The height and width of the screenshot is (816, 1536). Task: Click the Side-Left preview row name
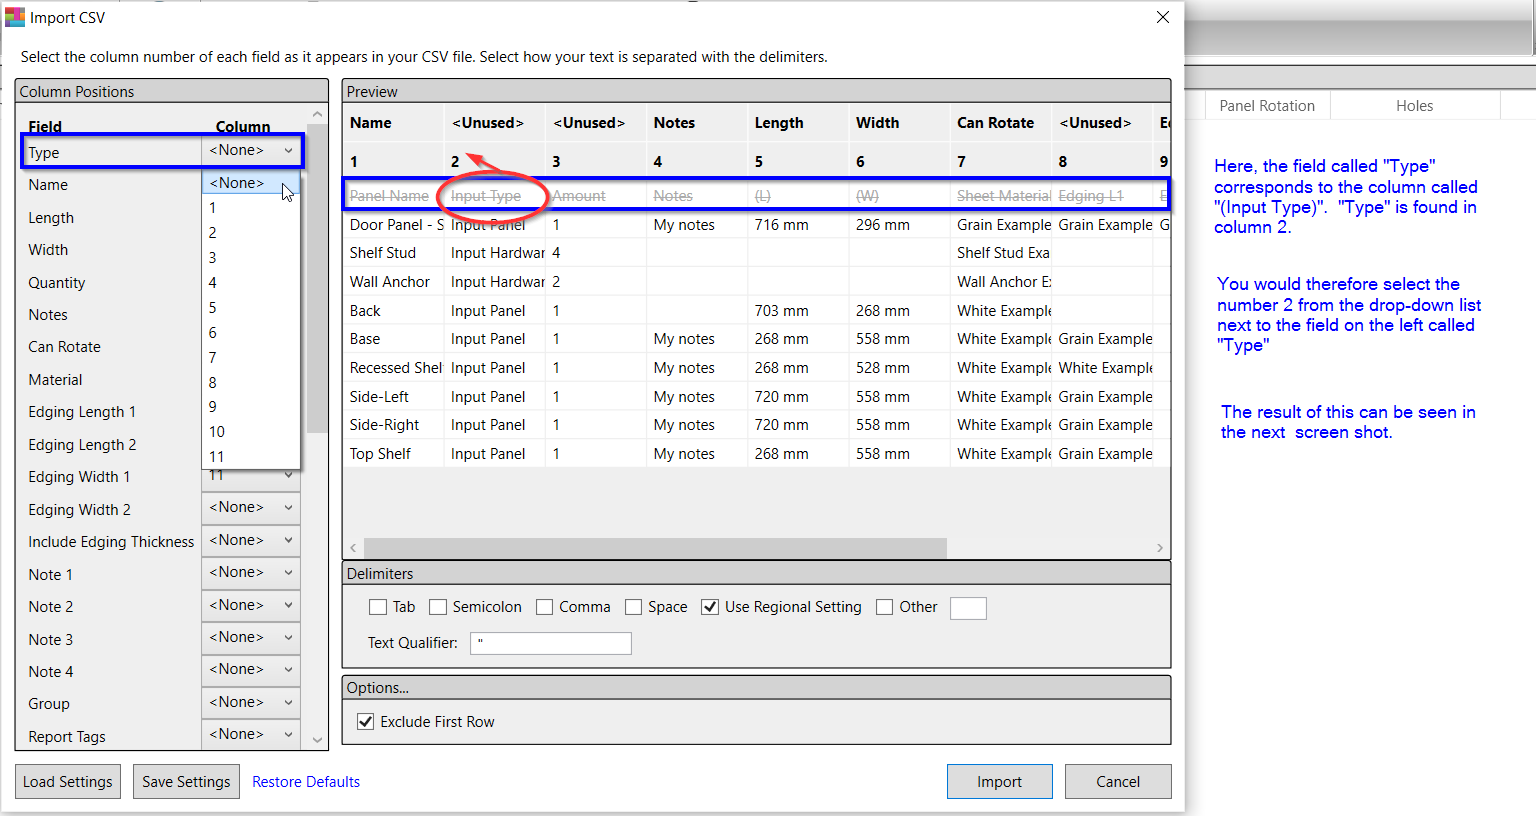[x=379, y=397]
